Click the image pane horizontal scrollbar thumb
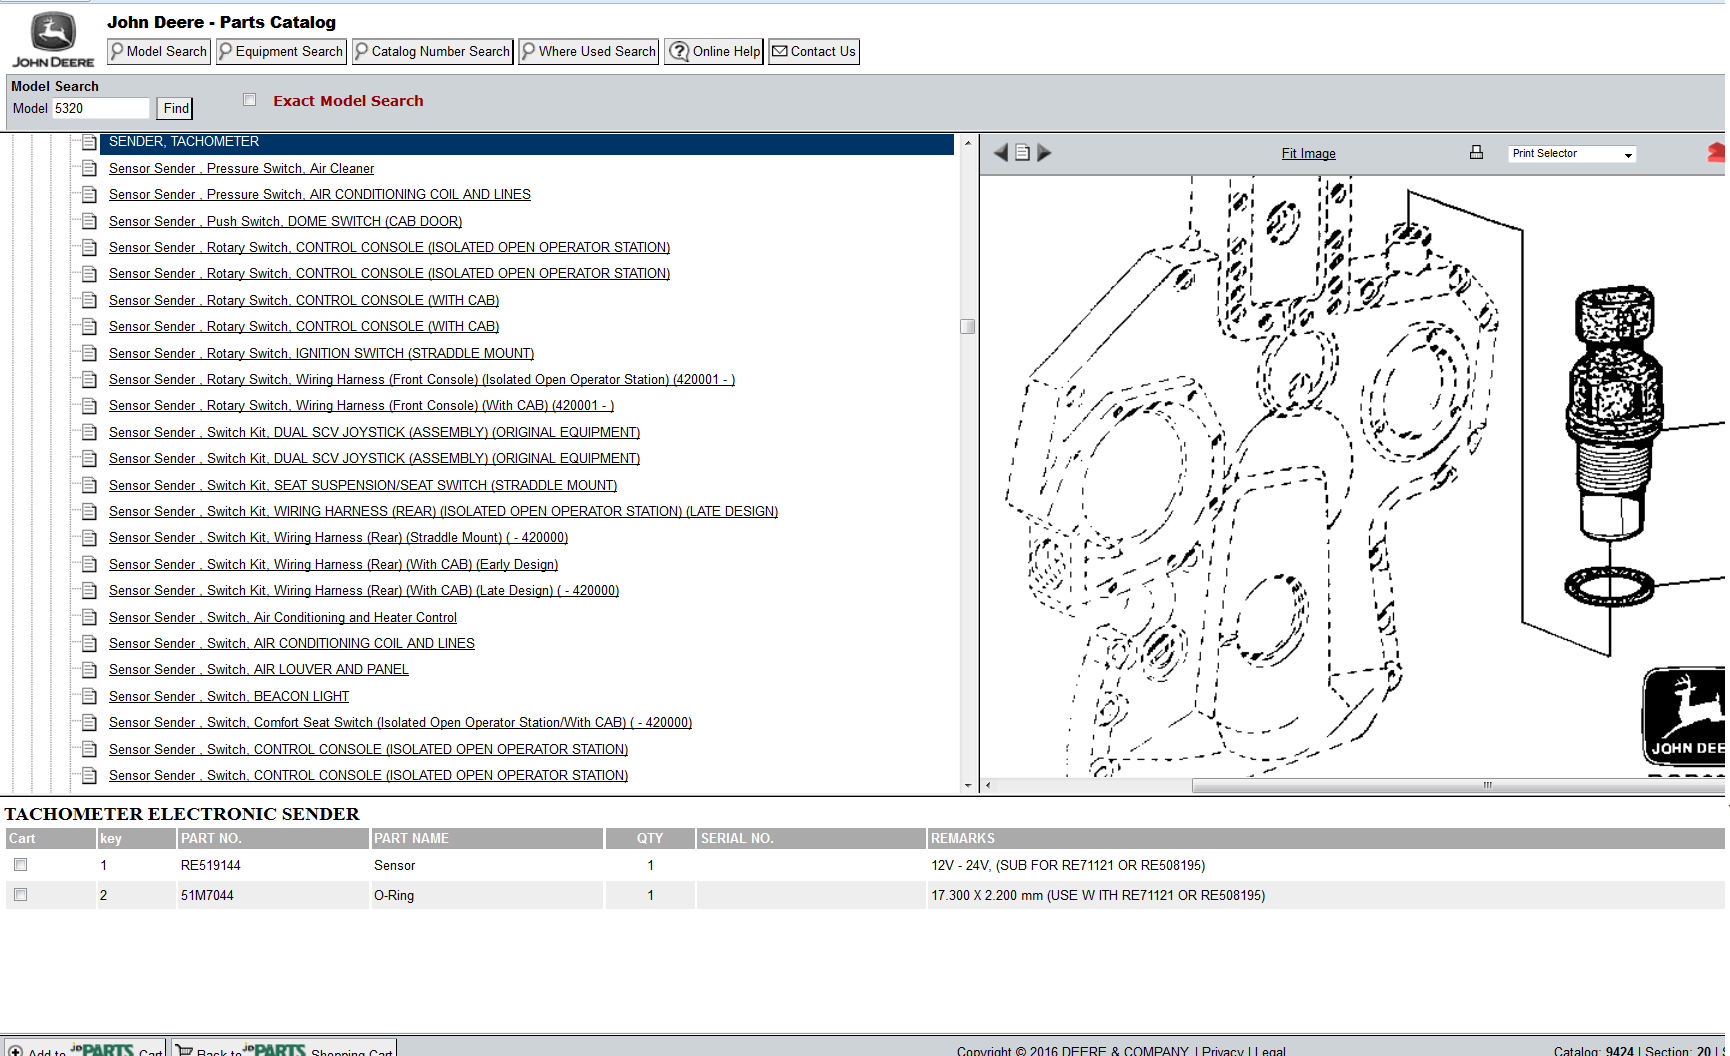Viewport: 1730px width, 1056px height. click(1458, 786)
